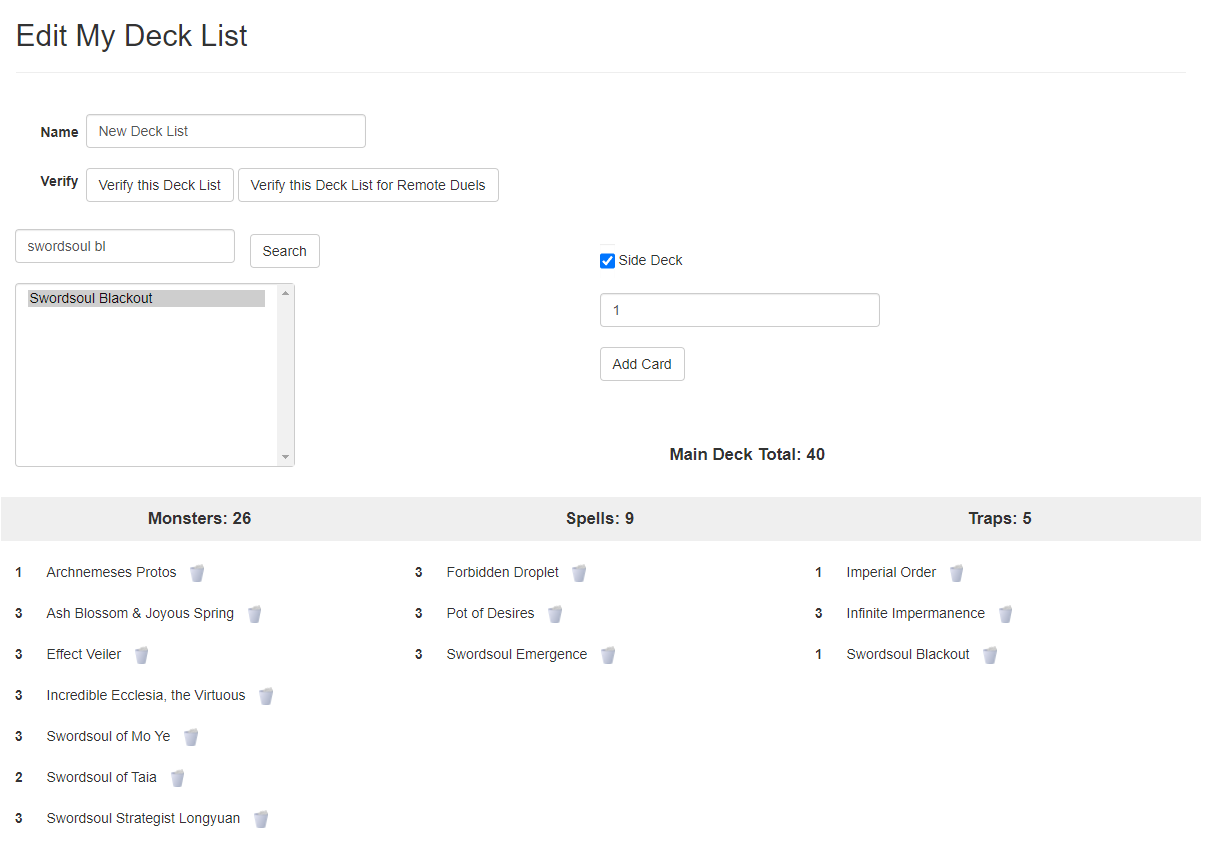
Task: Click the Effect Veiler card name
Action: 84,654
